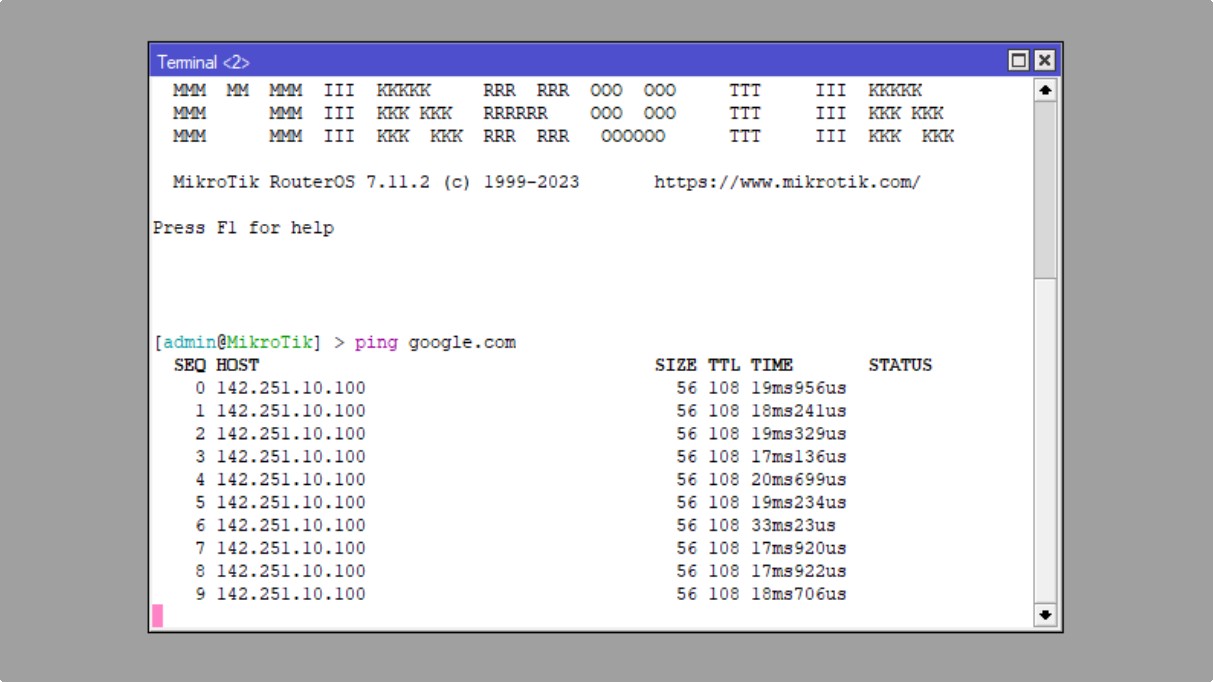
Task: Click the vertical scrollbar thumb
Action: (x=1045, y=188)
